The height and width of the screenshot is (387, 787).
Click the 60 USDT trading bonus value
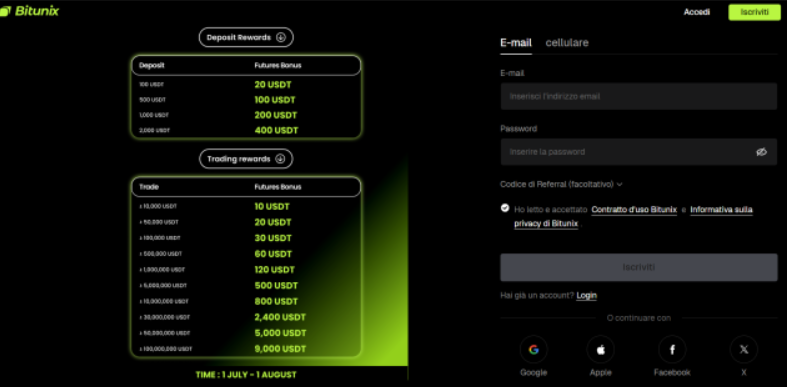tap(273, 254)
